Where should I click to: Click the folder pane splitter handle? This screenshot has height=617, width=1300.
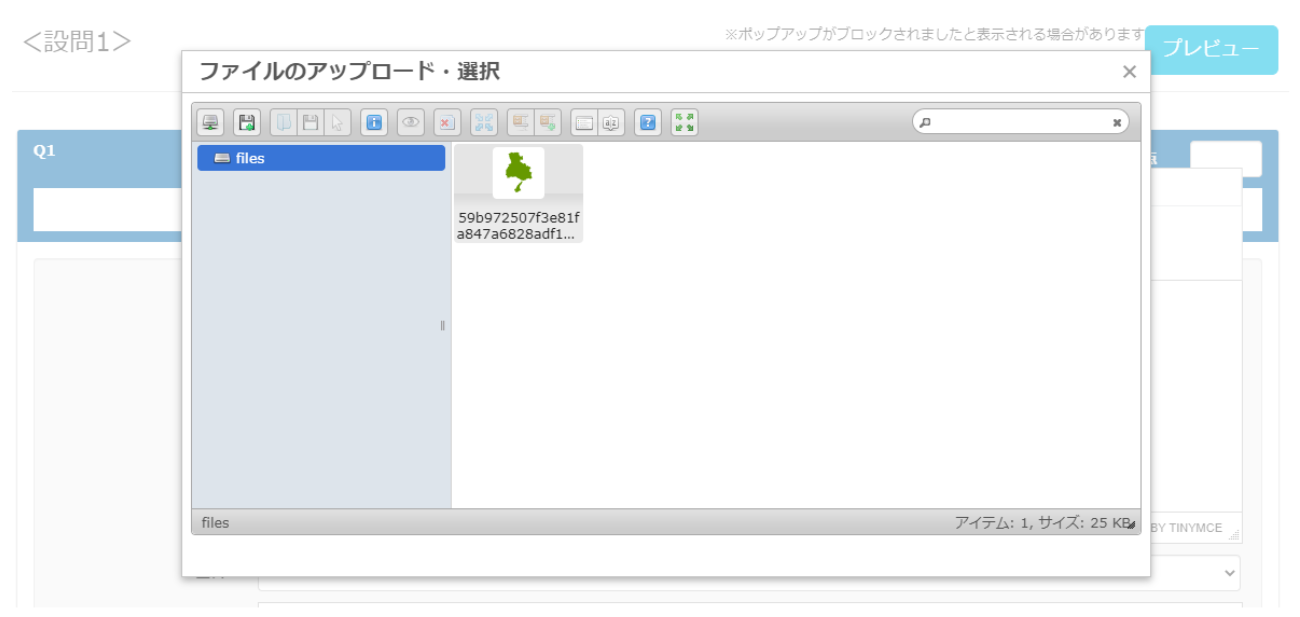(x=443, y=325)
